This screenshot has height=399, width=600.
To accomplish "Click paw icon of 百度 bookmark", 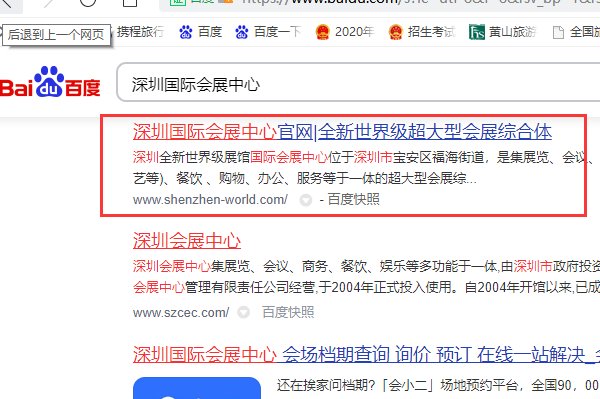I will [186, 32].
